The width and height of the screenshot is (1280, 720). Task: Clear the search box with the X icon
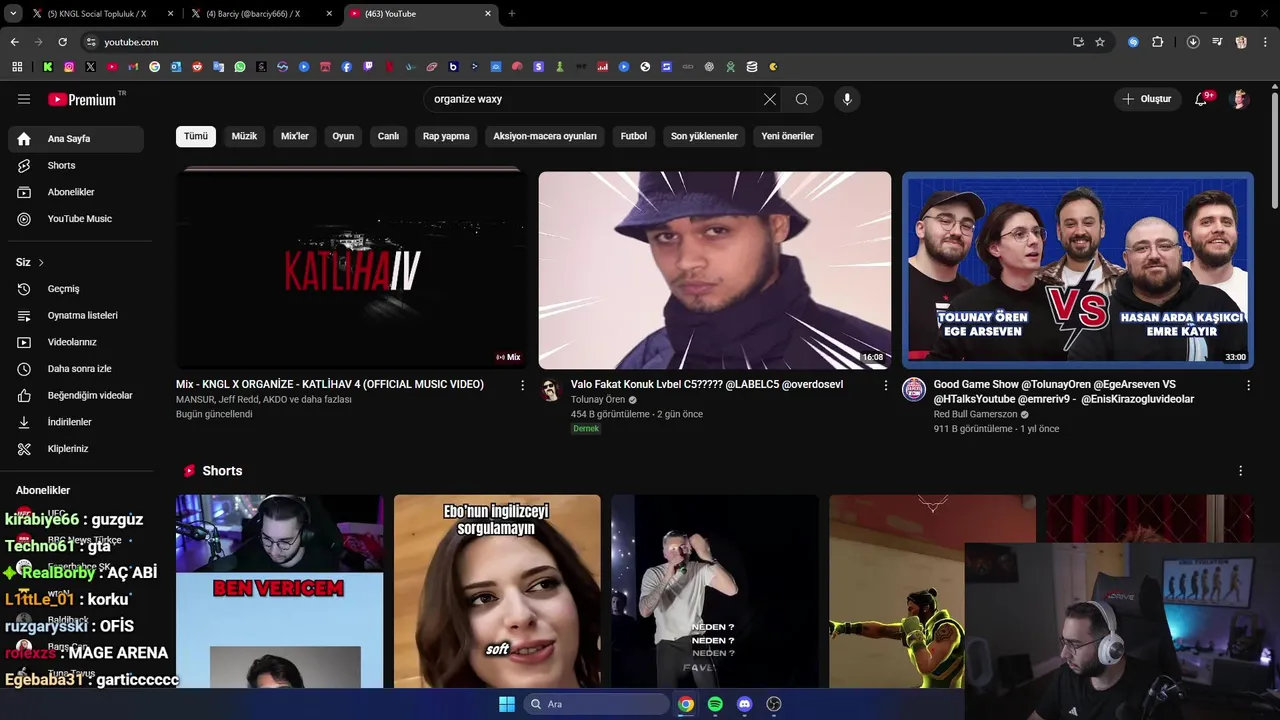[x=769, y=99]
